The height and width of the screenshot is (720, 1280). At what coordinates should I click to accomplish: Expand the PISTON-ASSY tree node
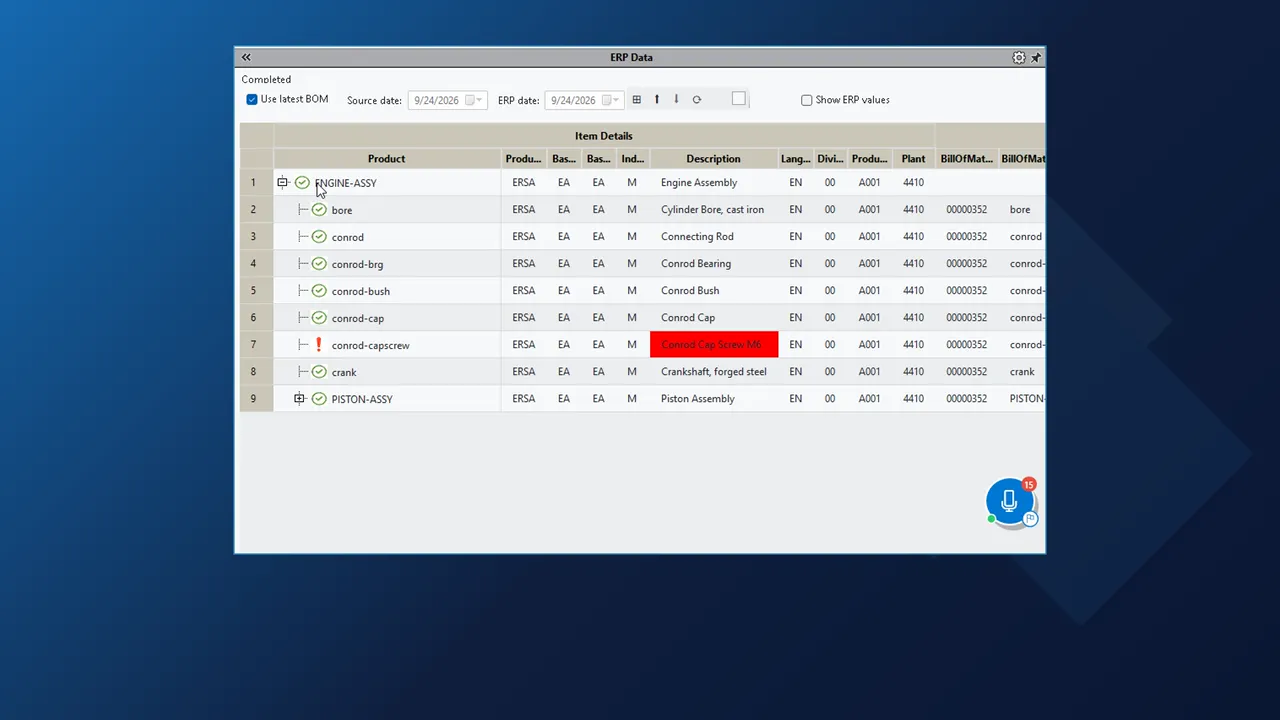pos(299,399)
